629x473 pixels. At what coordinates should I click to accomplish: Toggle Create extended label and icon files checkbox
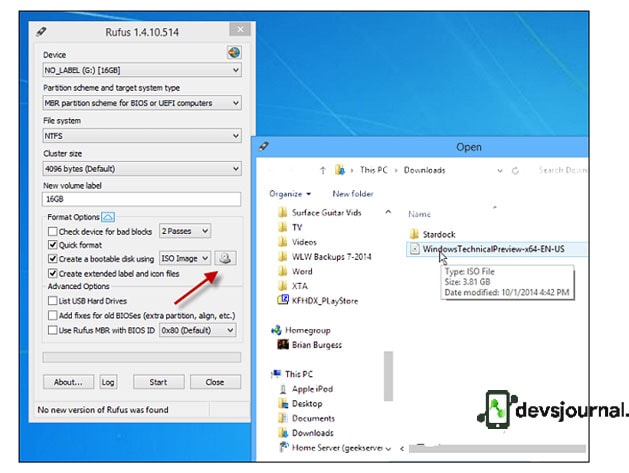[x=52, y=274]
